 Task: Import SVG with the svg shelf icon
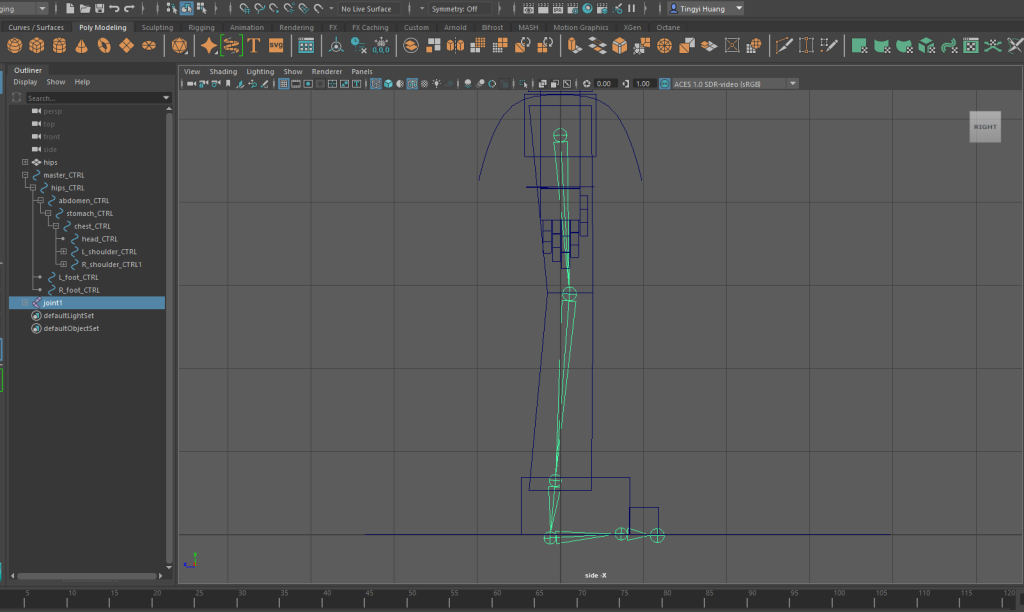[276, 46]
